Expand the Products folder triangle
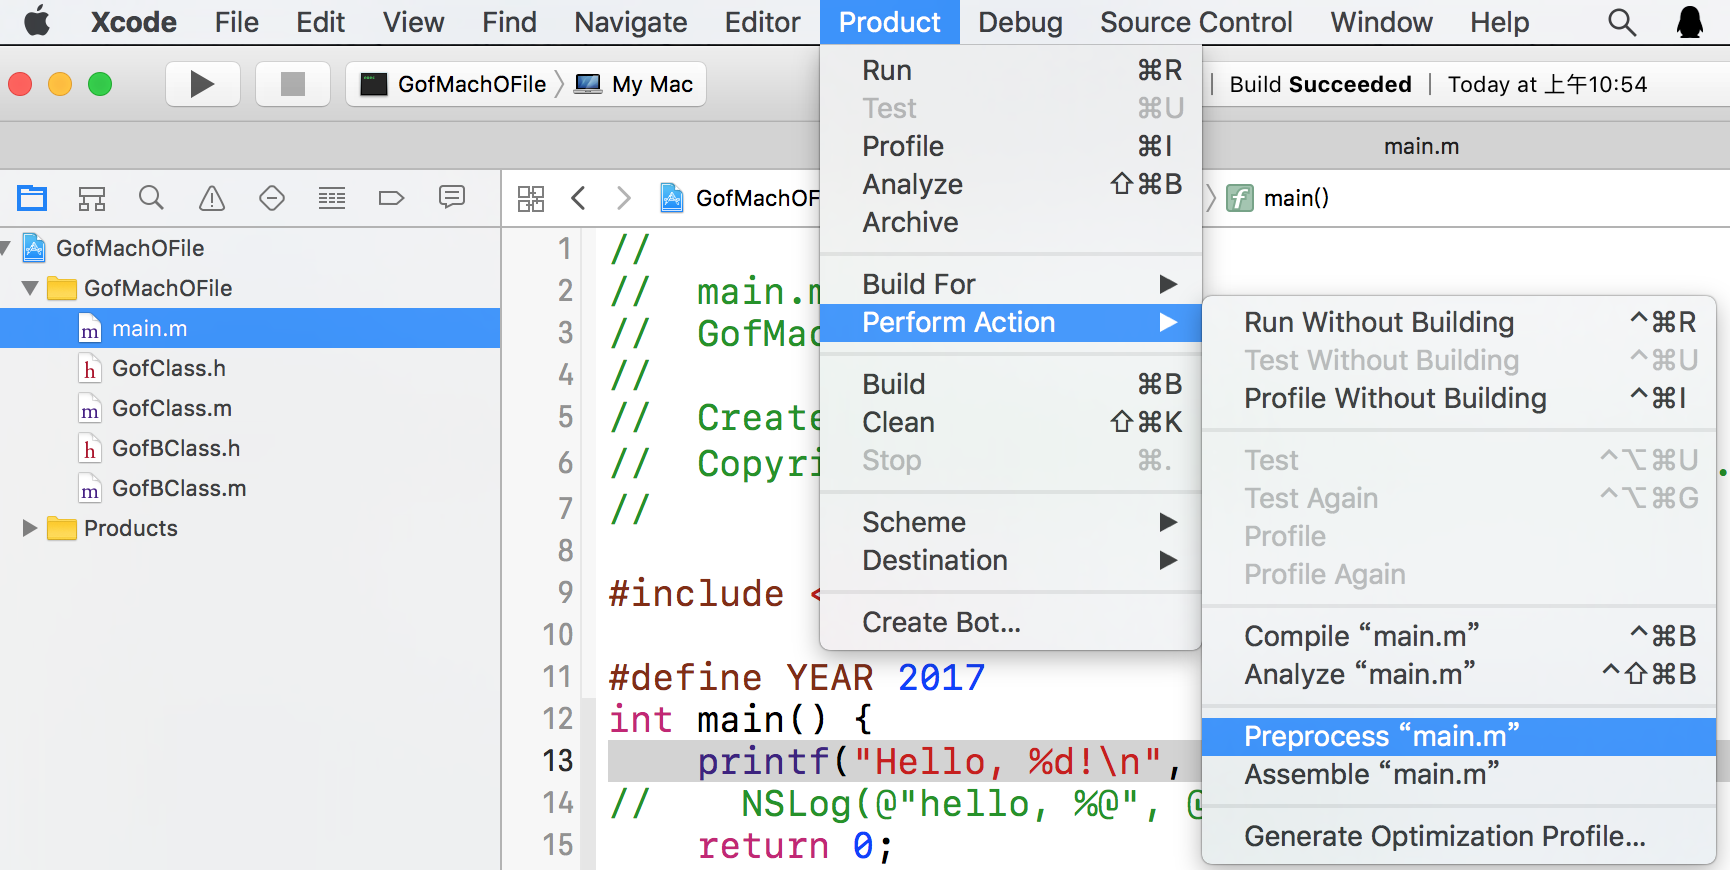 click(30, 528)
